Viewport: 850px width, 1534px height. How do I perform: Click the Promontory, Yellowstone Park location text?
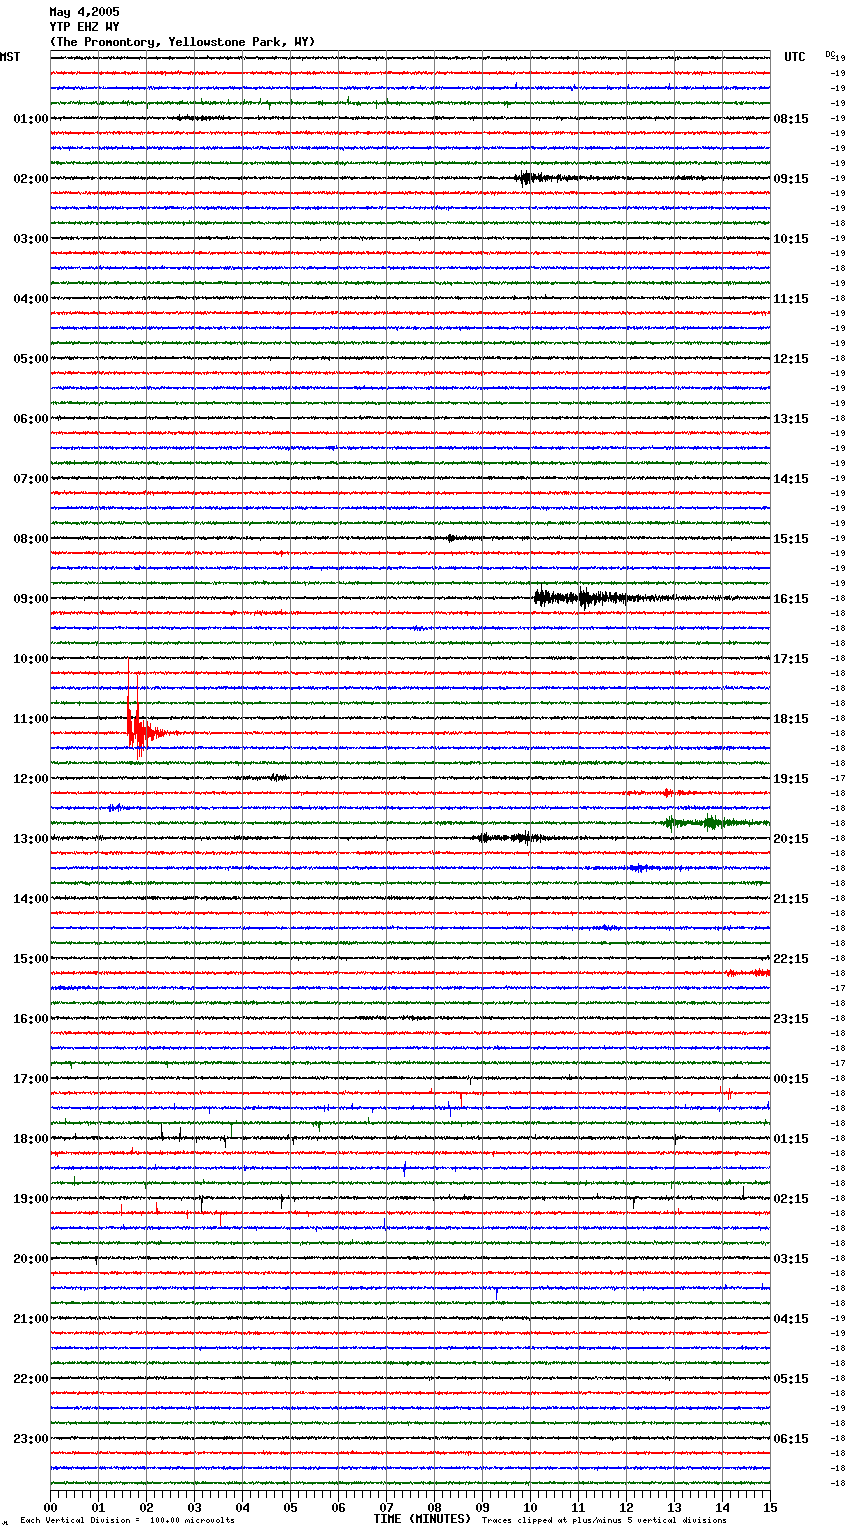coord(182,42)
